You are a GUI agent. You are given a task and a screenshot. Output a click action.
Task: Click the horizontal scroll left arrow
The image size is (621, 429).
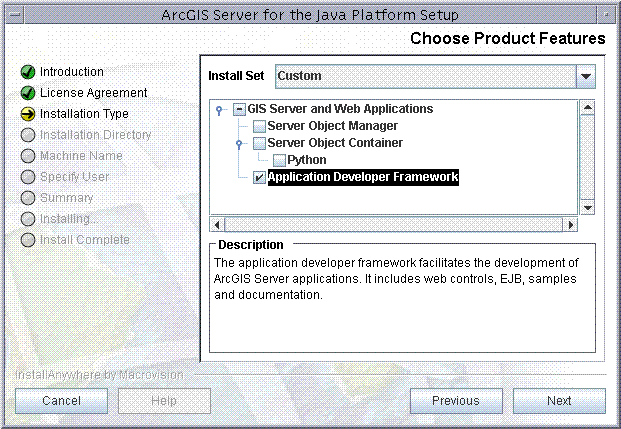click(217, 225)
